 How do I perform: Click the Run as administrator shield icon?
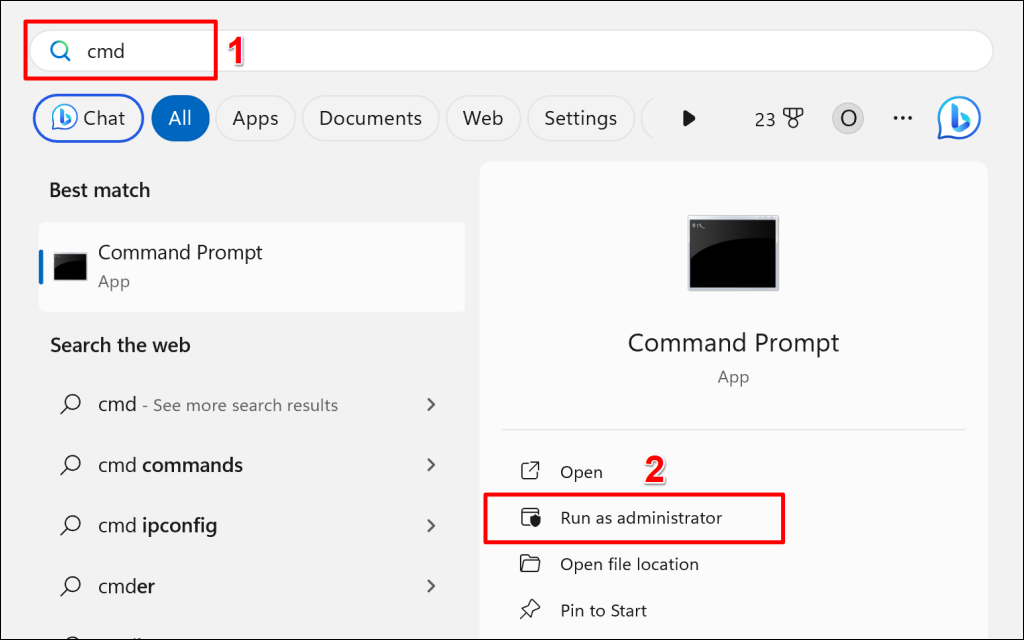pos(530,518)
